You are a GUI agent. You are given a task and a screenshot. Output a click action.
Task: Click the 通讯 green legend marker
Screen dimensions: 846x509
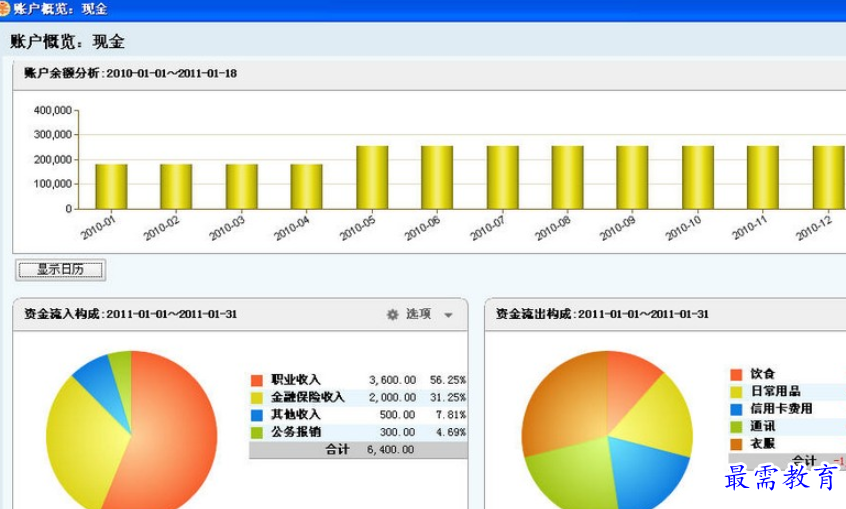(x=736, y=426)
